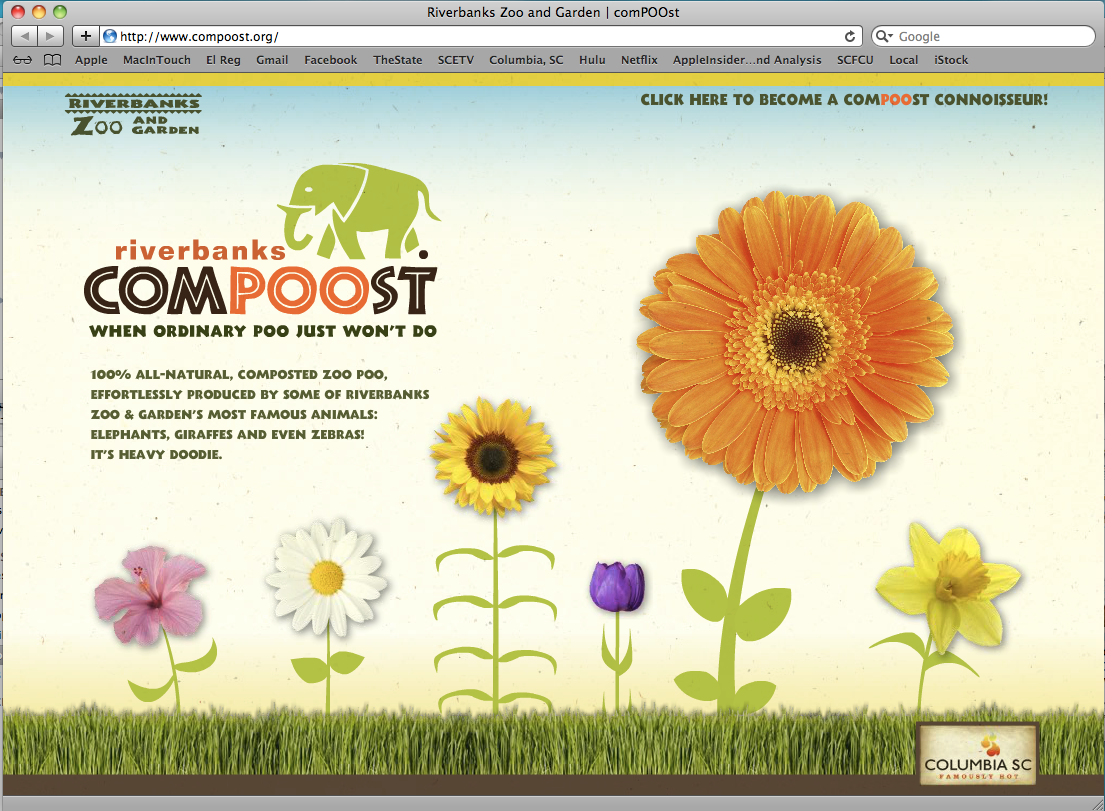Click the pink hibiscus flower
The width and height of the screenshot is (1105, 811).
(150, 596)
